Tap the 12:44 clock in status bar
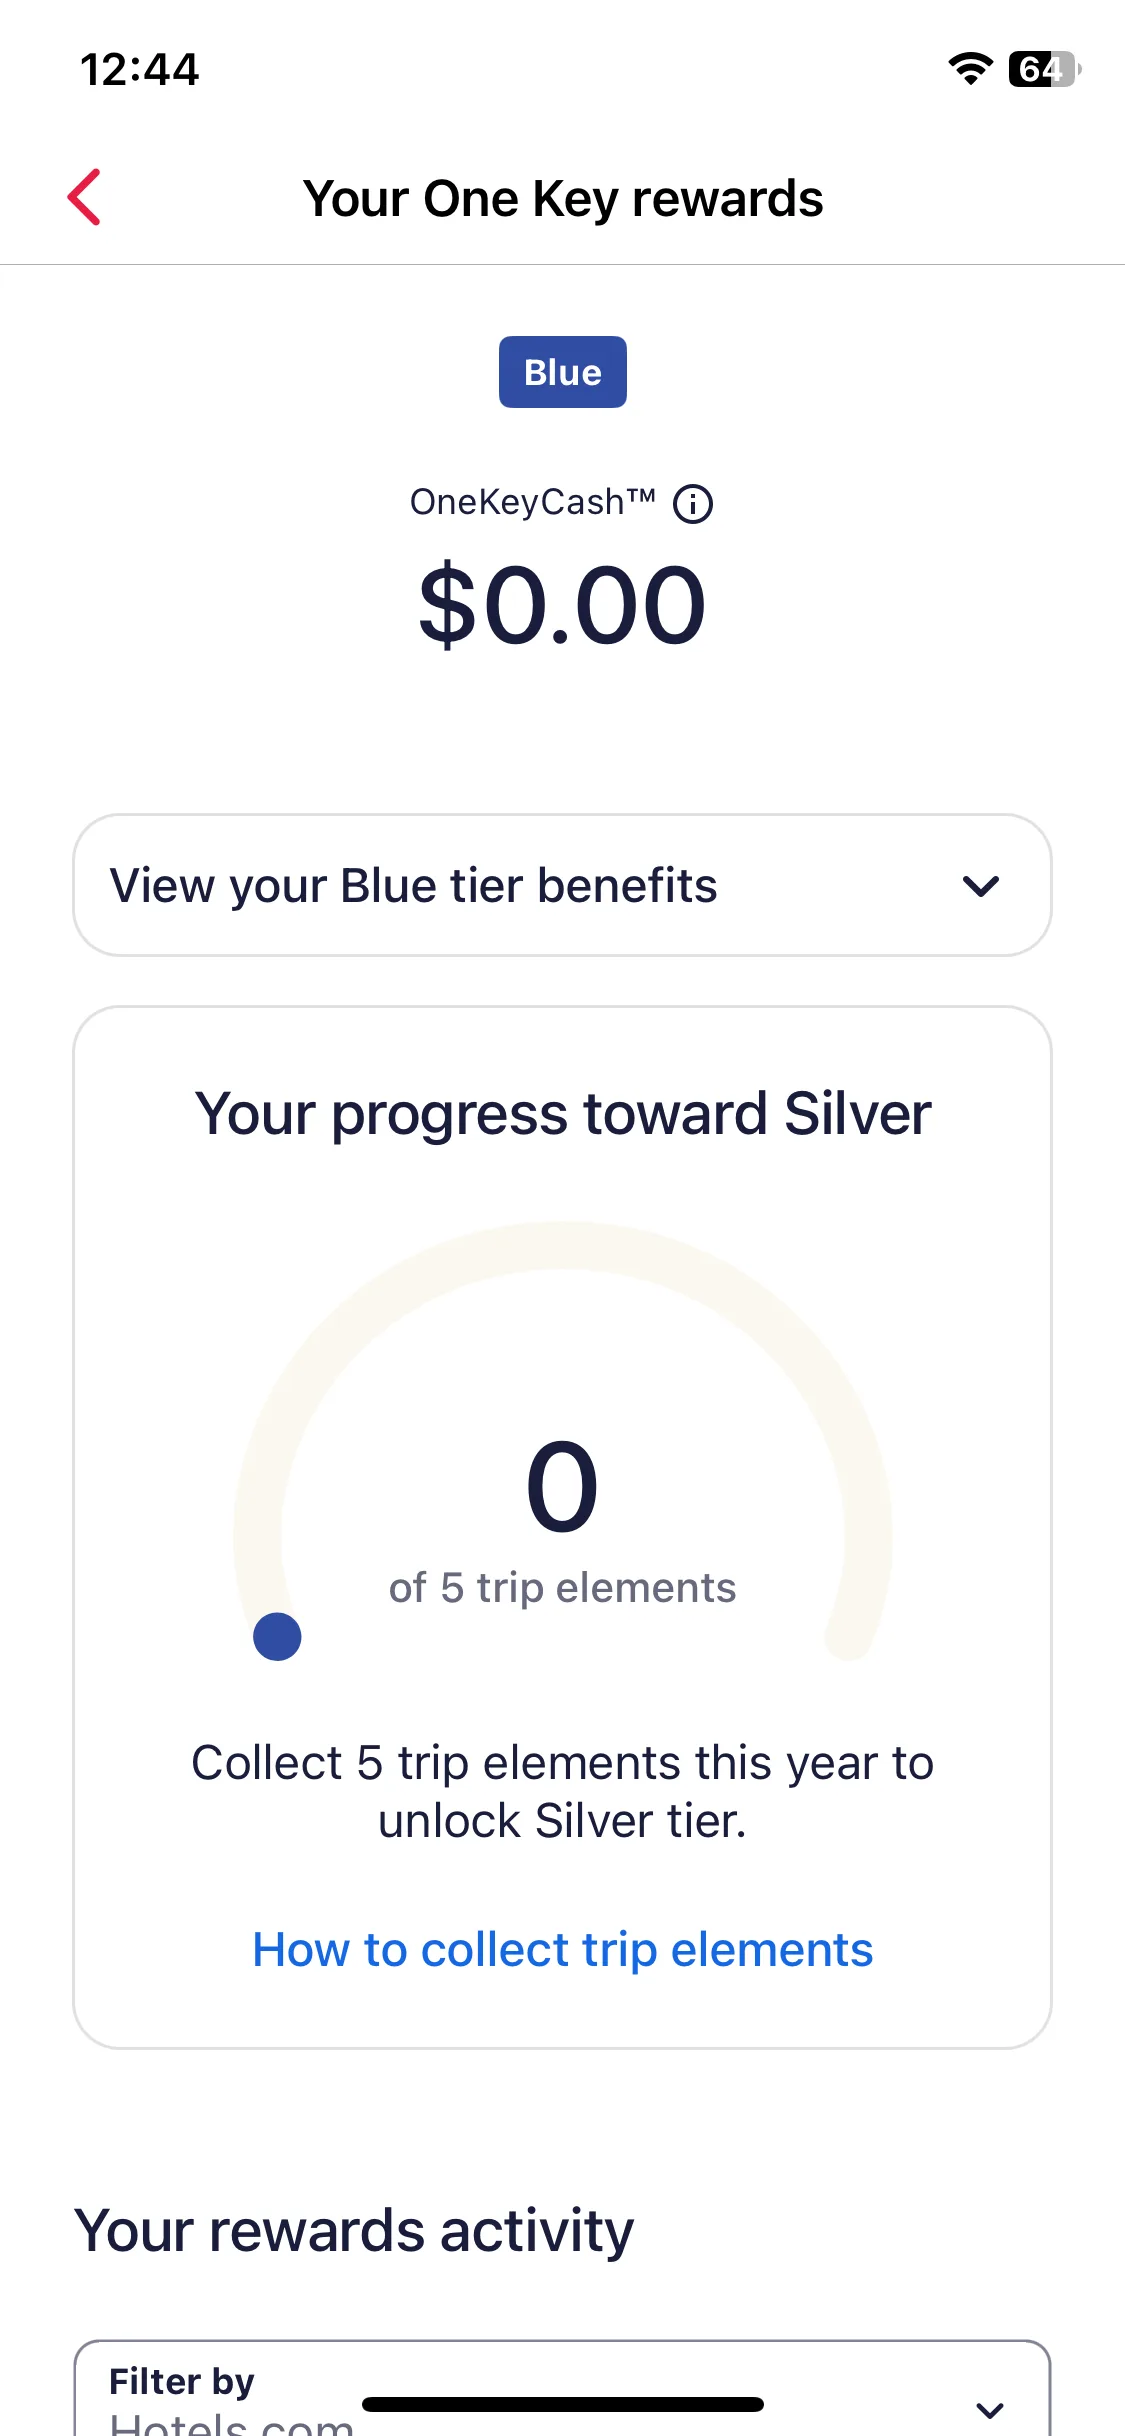This screenshot has height=2436, width=1125. [140, 70]
